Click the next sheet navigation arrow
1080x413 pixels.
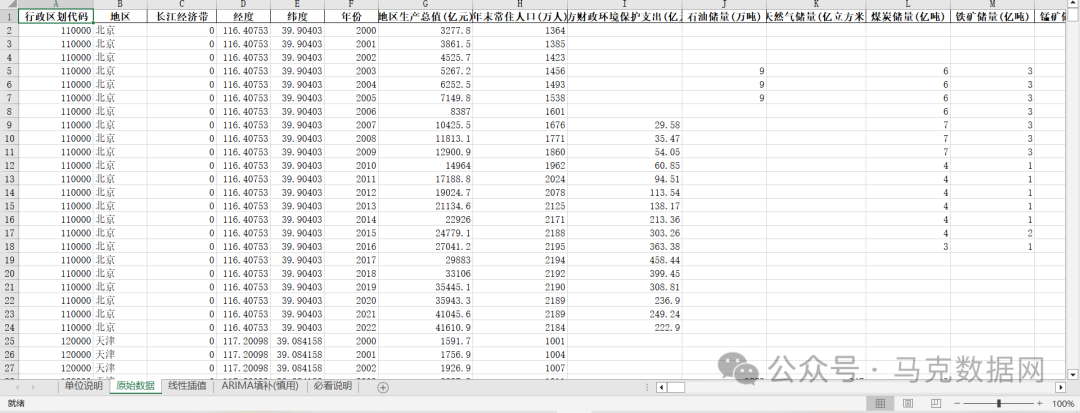click(x=33, y=388)
